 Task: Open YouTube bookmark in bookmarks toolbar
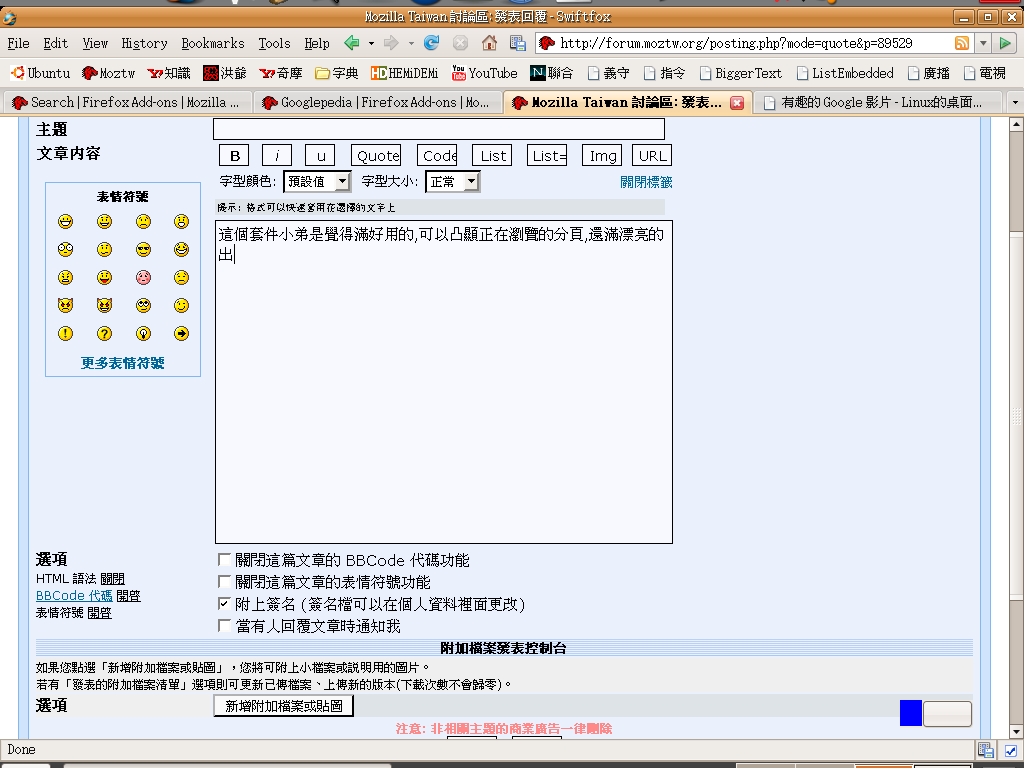point(484,73)
